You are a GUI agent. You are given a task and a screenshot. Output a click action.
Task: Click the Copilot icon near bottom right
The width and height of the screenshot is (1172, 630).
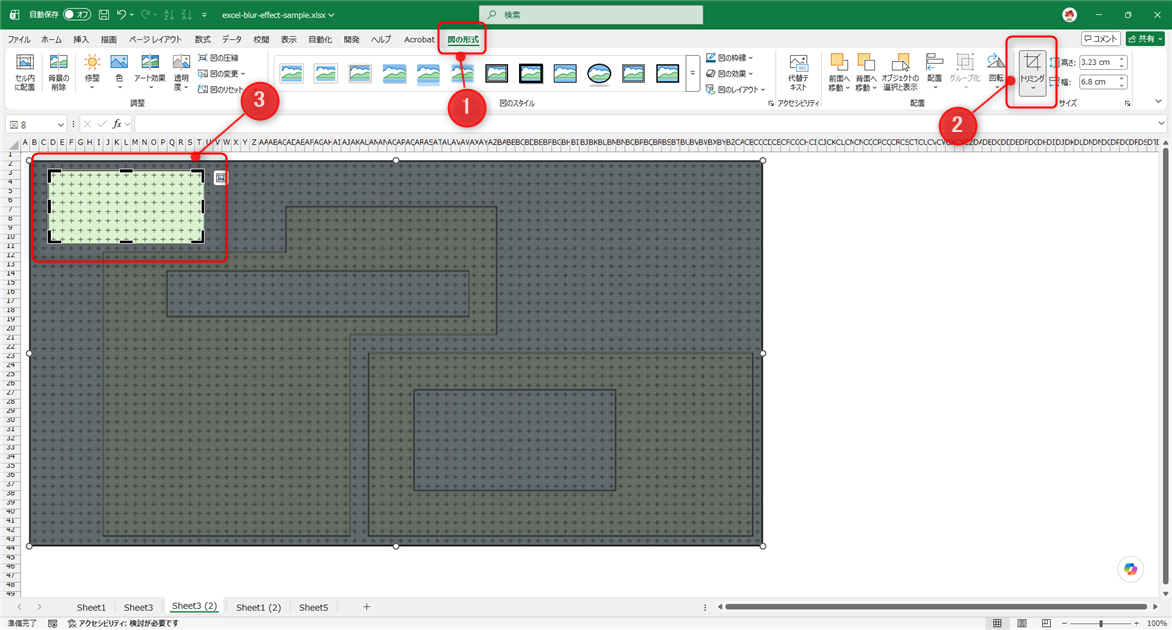tap(1130, 569)
